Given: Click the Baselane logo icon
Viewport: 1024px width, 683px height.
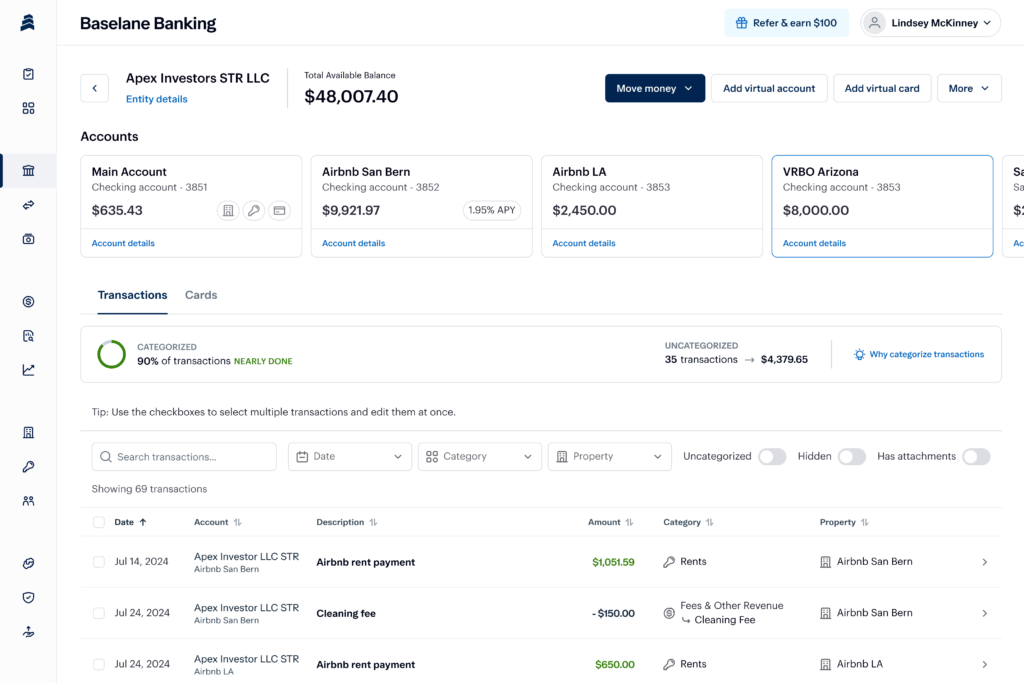Looking at the screenshot, I should (x=27, y=23).
